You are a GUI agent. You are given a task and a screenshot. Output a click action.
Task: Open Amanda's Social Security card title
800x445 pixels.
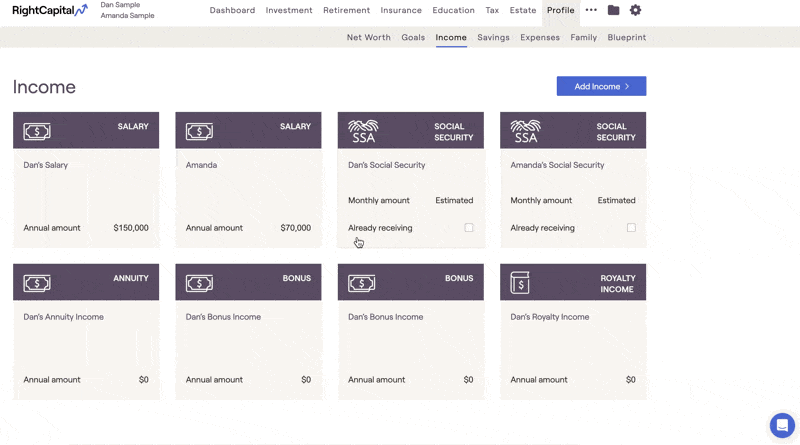click(557, 165)
